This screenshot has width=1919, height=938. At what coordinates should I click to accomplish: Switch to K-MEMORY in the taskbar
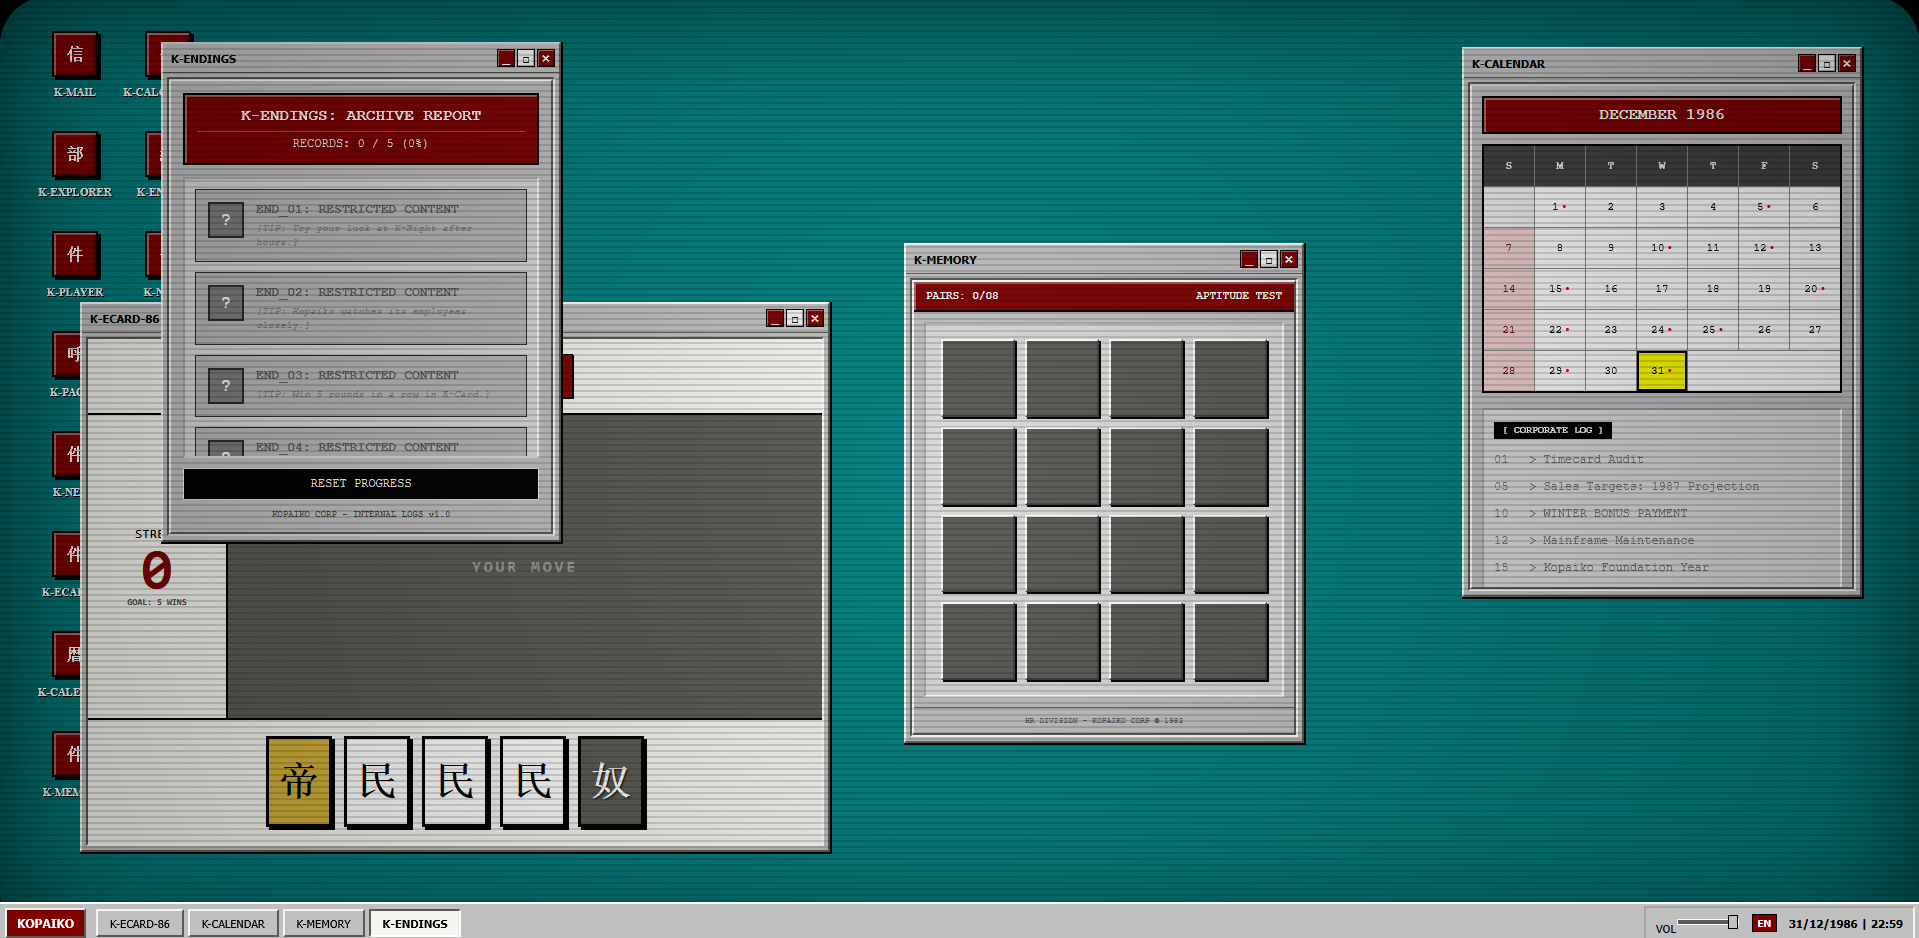(x=323, y=923)
